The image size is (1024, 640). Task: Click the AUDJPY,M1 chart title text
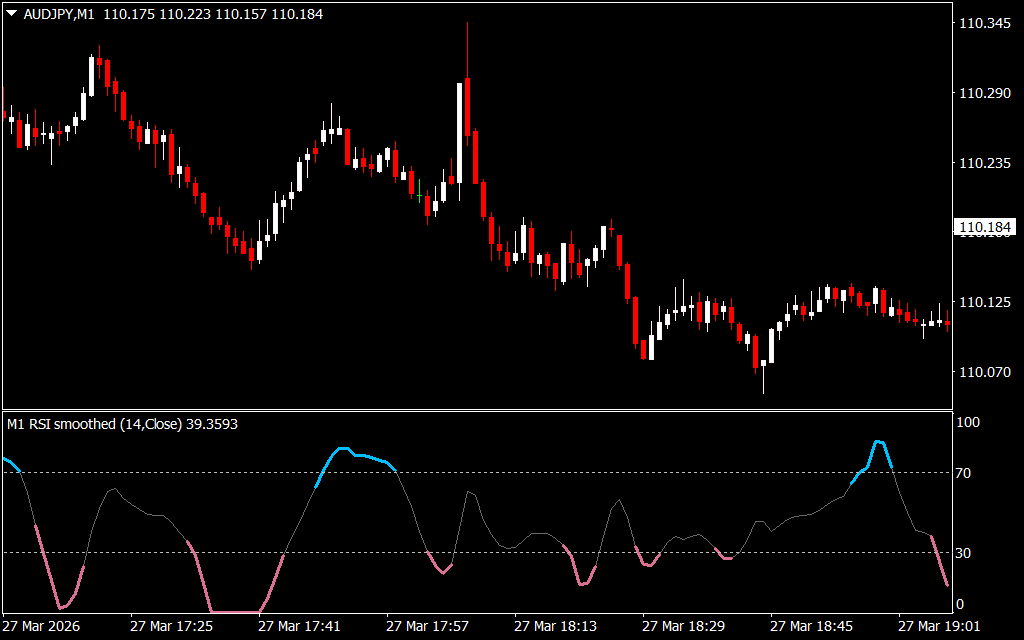58,15
